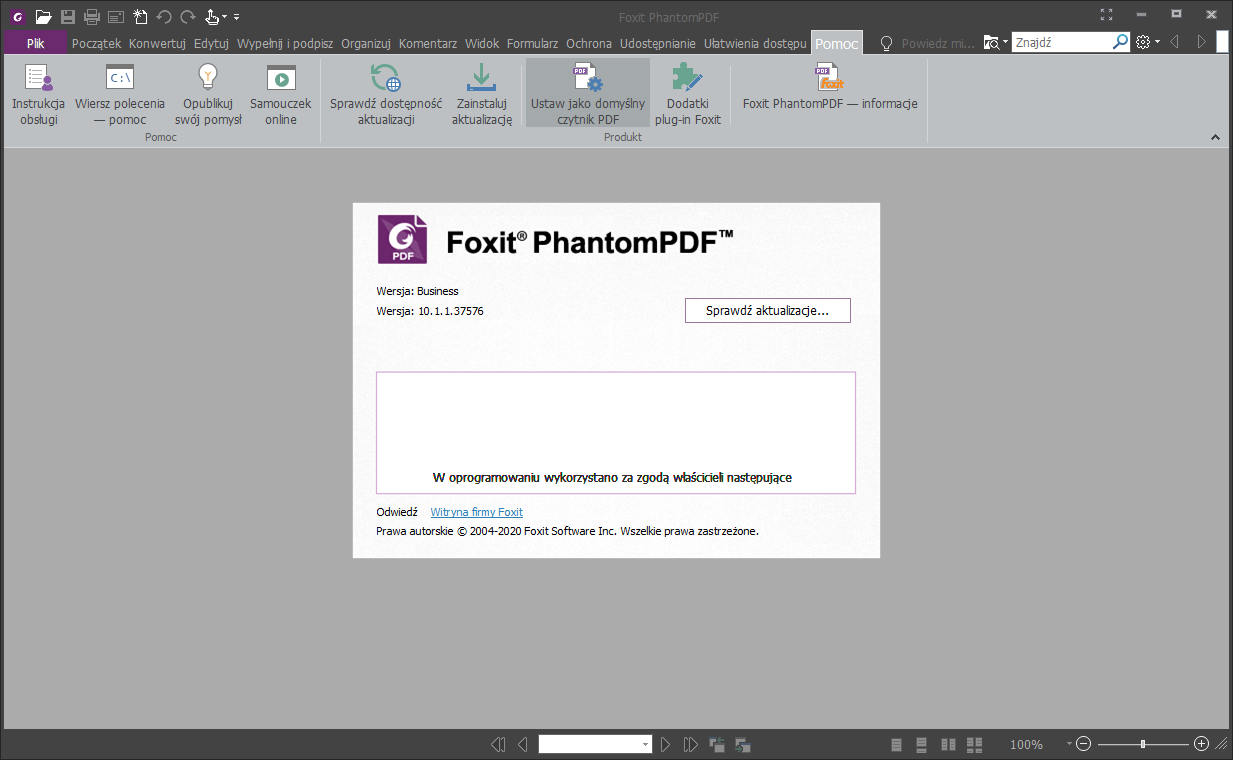Switch to the Edytuj tab
The height and width of the screenshot is (760, 1233).
[212, 43]
